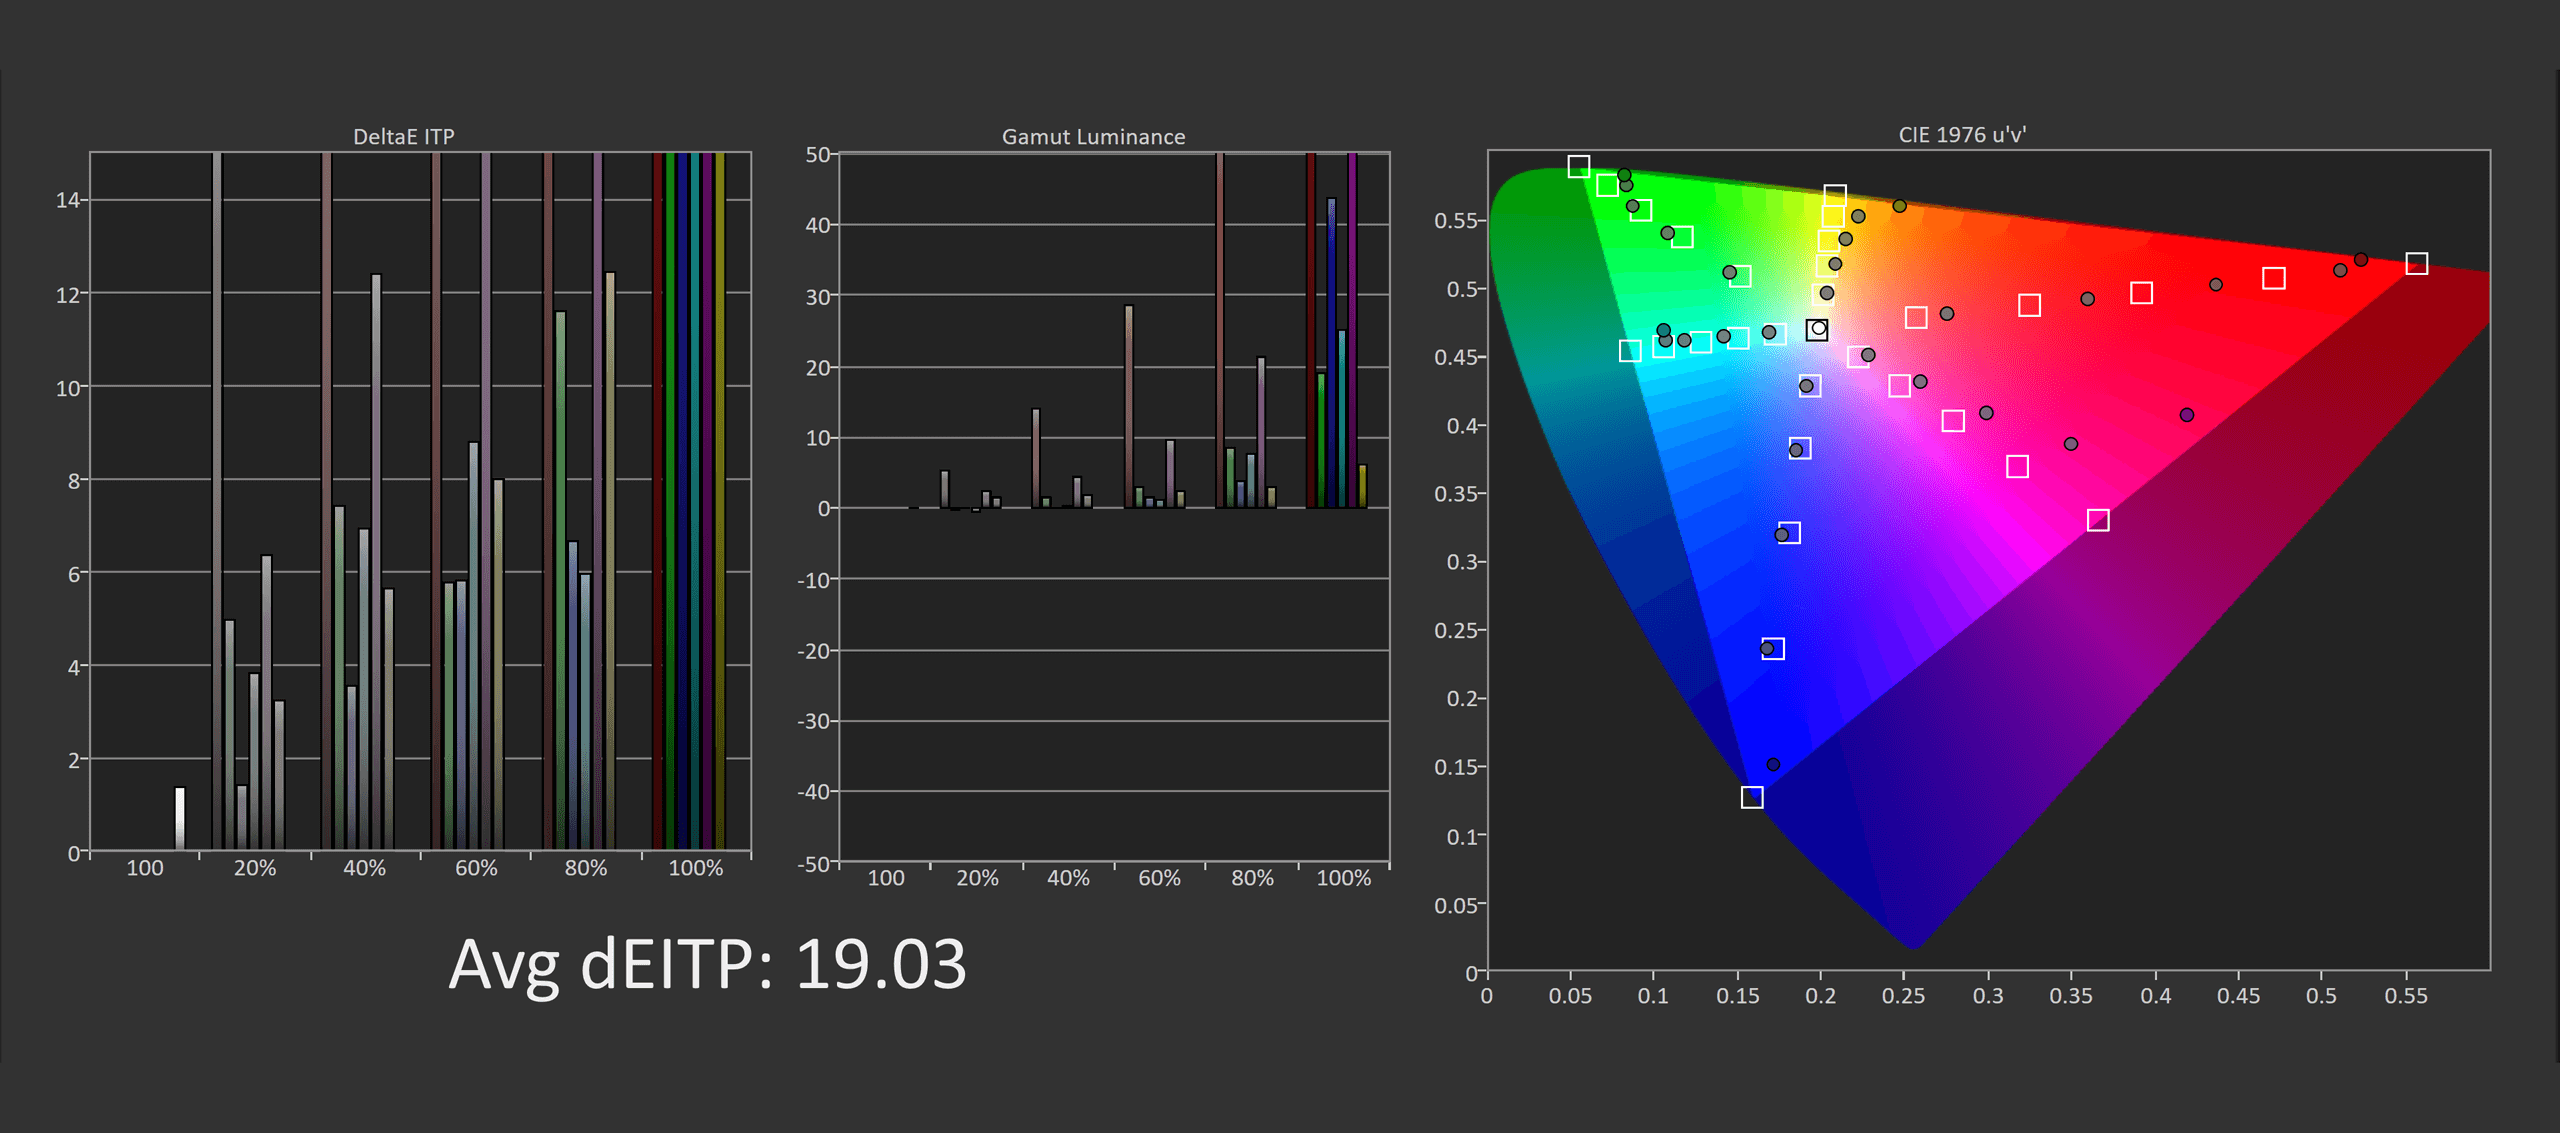Click the CIE 1976 u'v' chart title
2560x1133 pixels.
[x=1961, y=135]
